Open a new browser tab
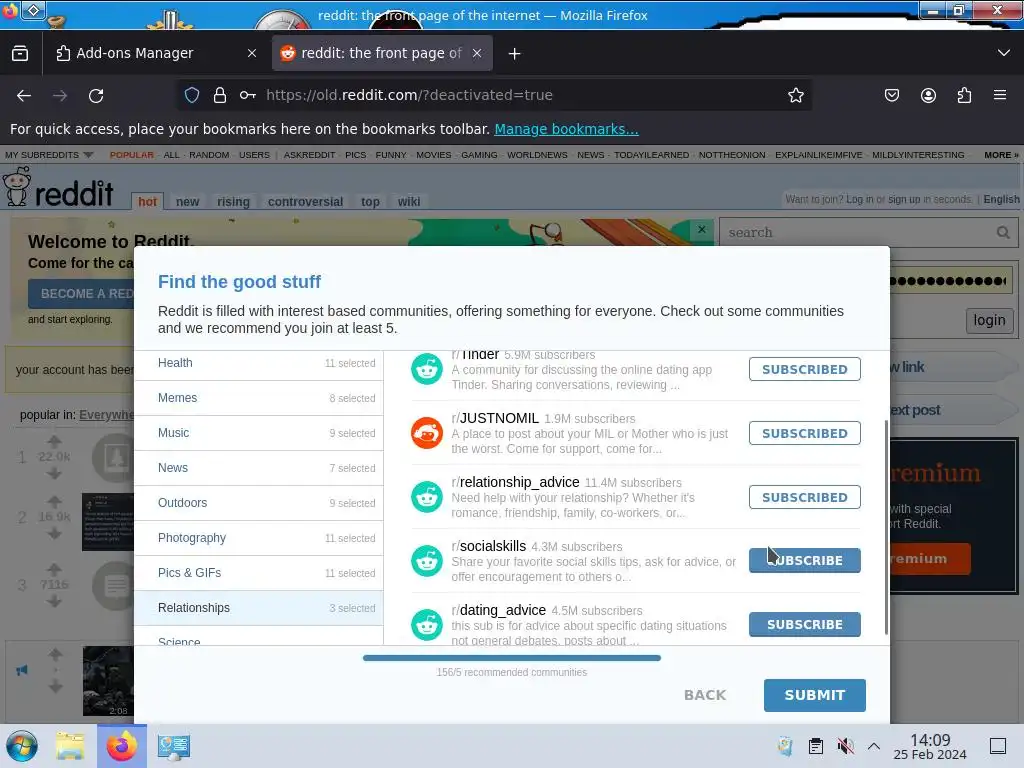The width and height of the screenshot is (1024, 768). (x=515, y=54)
